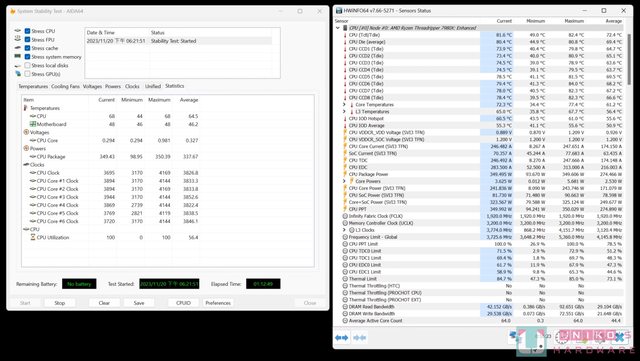Expand the Core Temperatures sensor group
Viewport: 640px width, 361px height.
pyautogui.click(x=344, y=105)
